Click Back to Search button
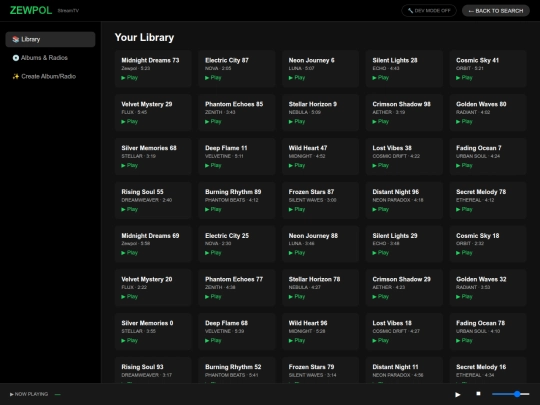The width and height of the screenshot is (540, 405). click(496, 11)
